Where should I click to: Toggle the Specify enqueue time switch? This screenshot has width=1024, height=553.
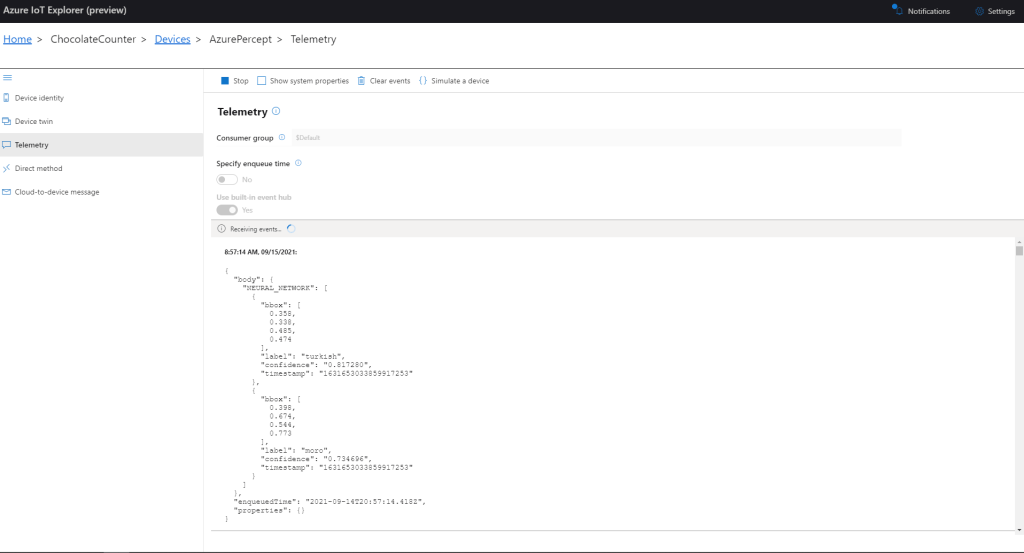(227, 179)
